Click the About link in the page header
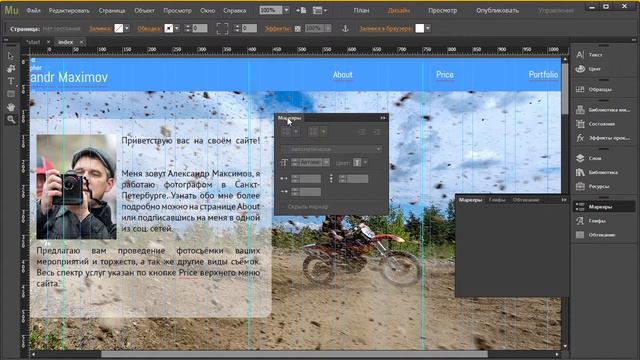The height and width of the screenshot is (360, 640). point(342,75)
